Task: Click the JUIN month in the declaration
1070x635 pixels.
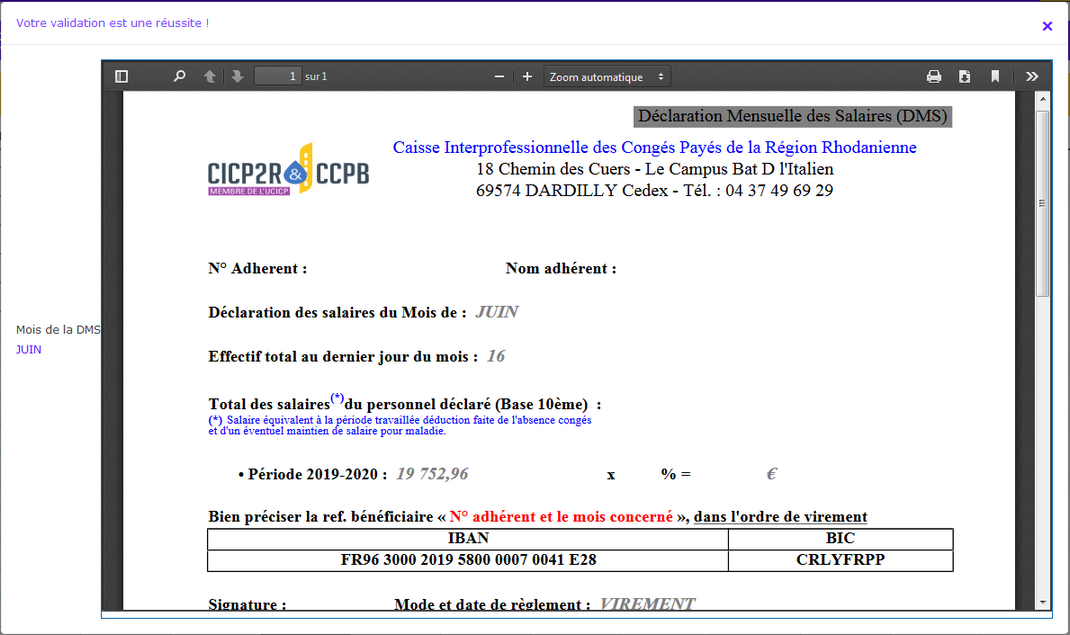Action: (497, 312)
